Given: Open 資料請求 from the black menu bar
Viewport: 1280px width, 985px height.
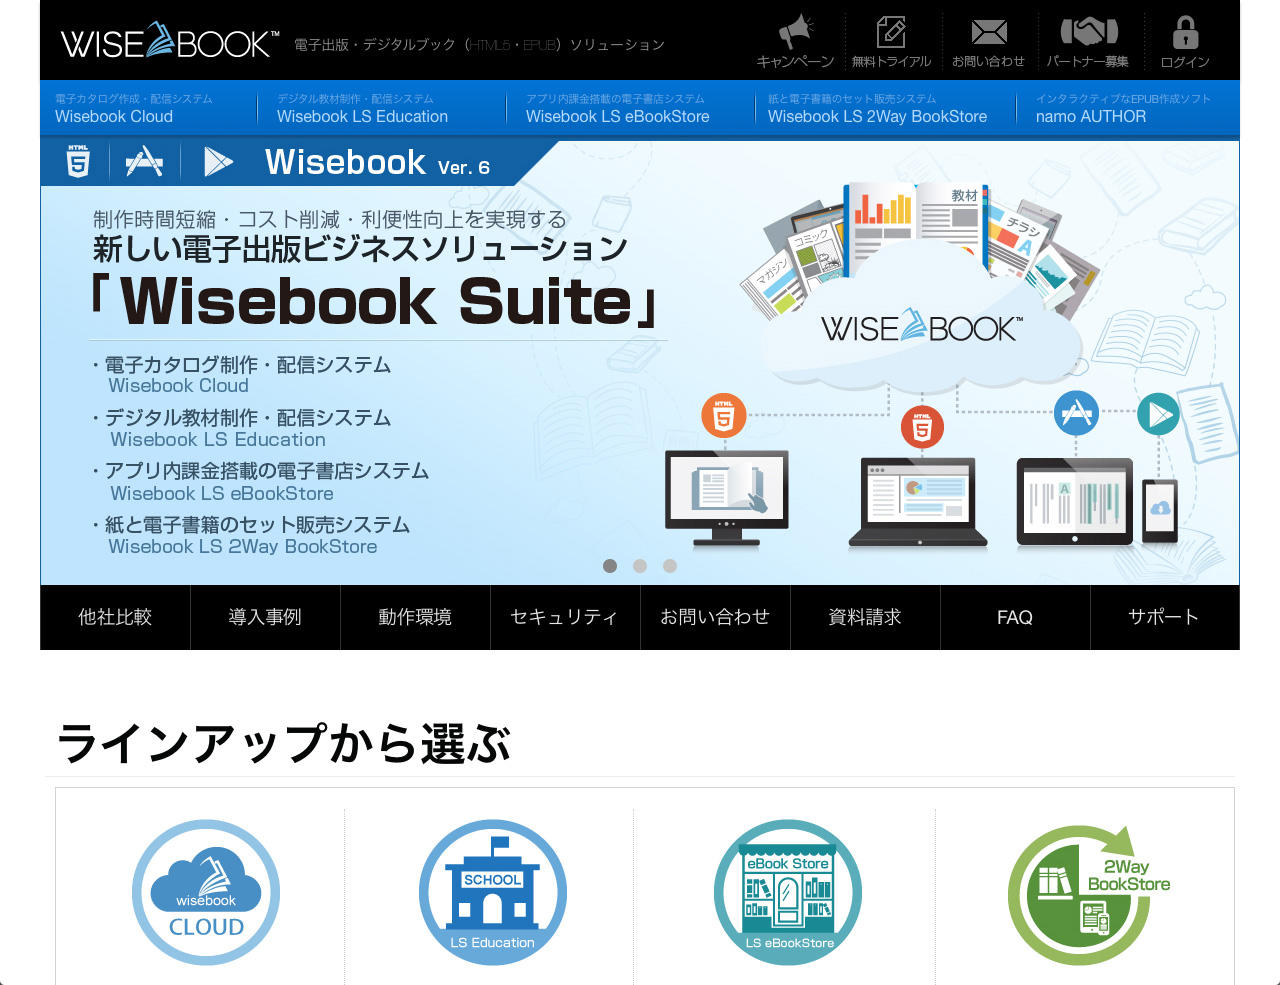Looking at the screenshot, I should (x=866, y=617).
